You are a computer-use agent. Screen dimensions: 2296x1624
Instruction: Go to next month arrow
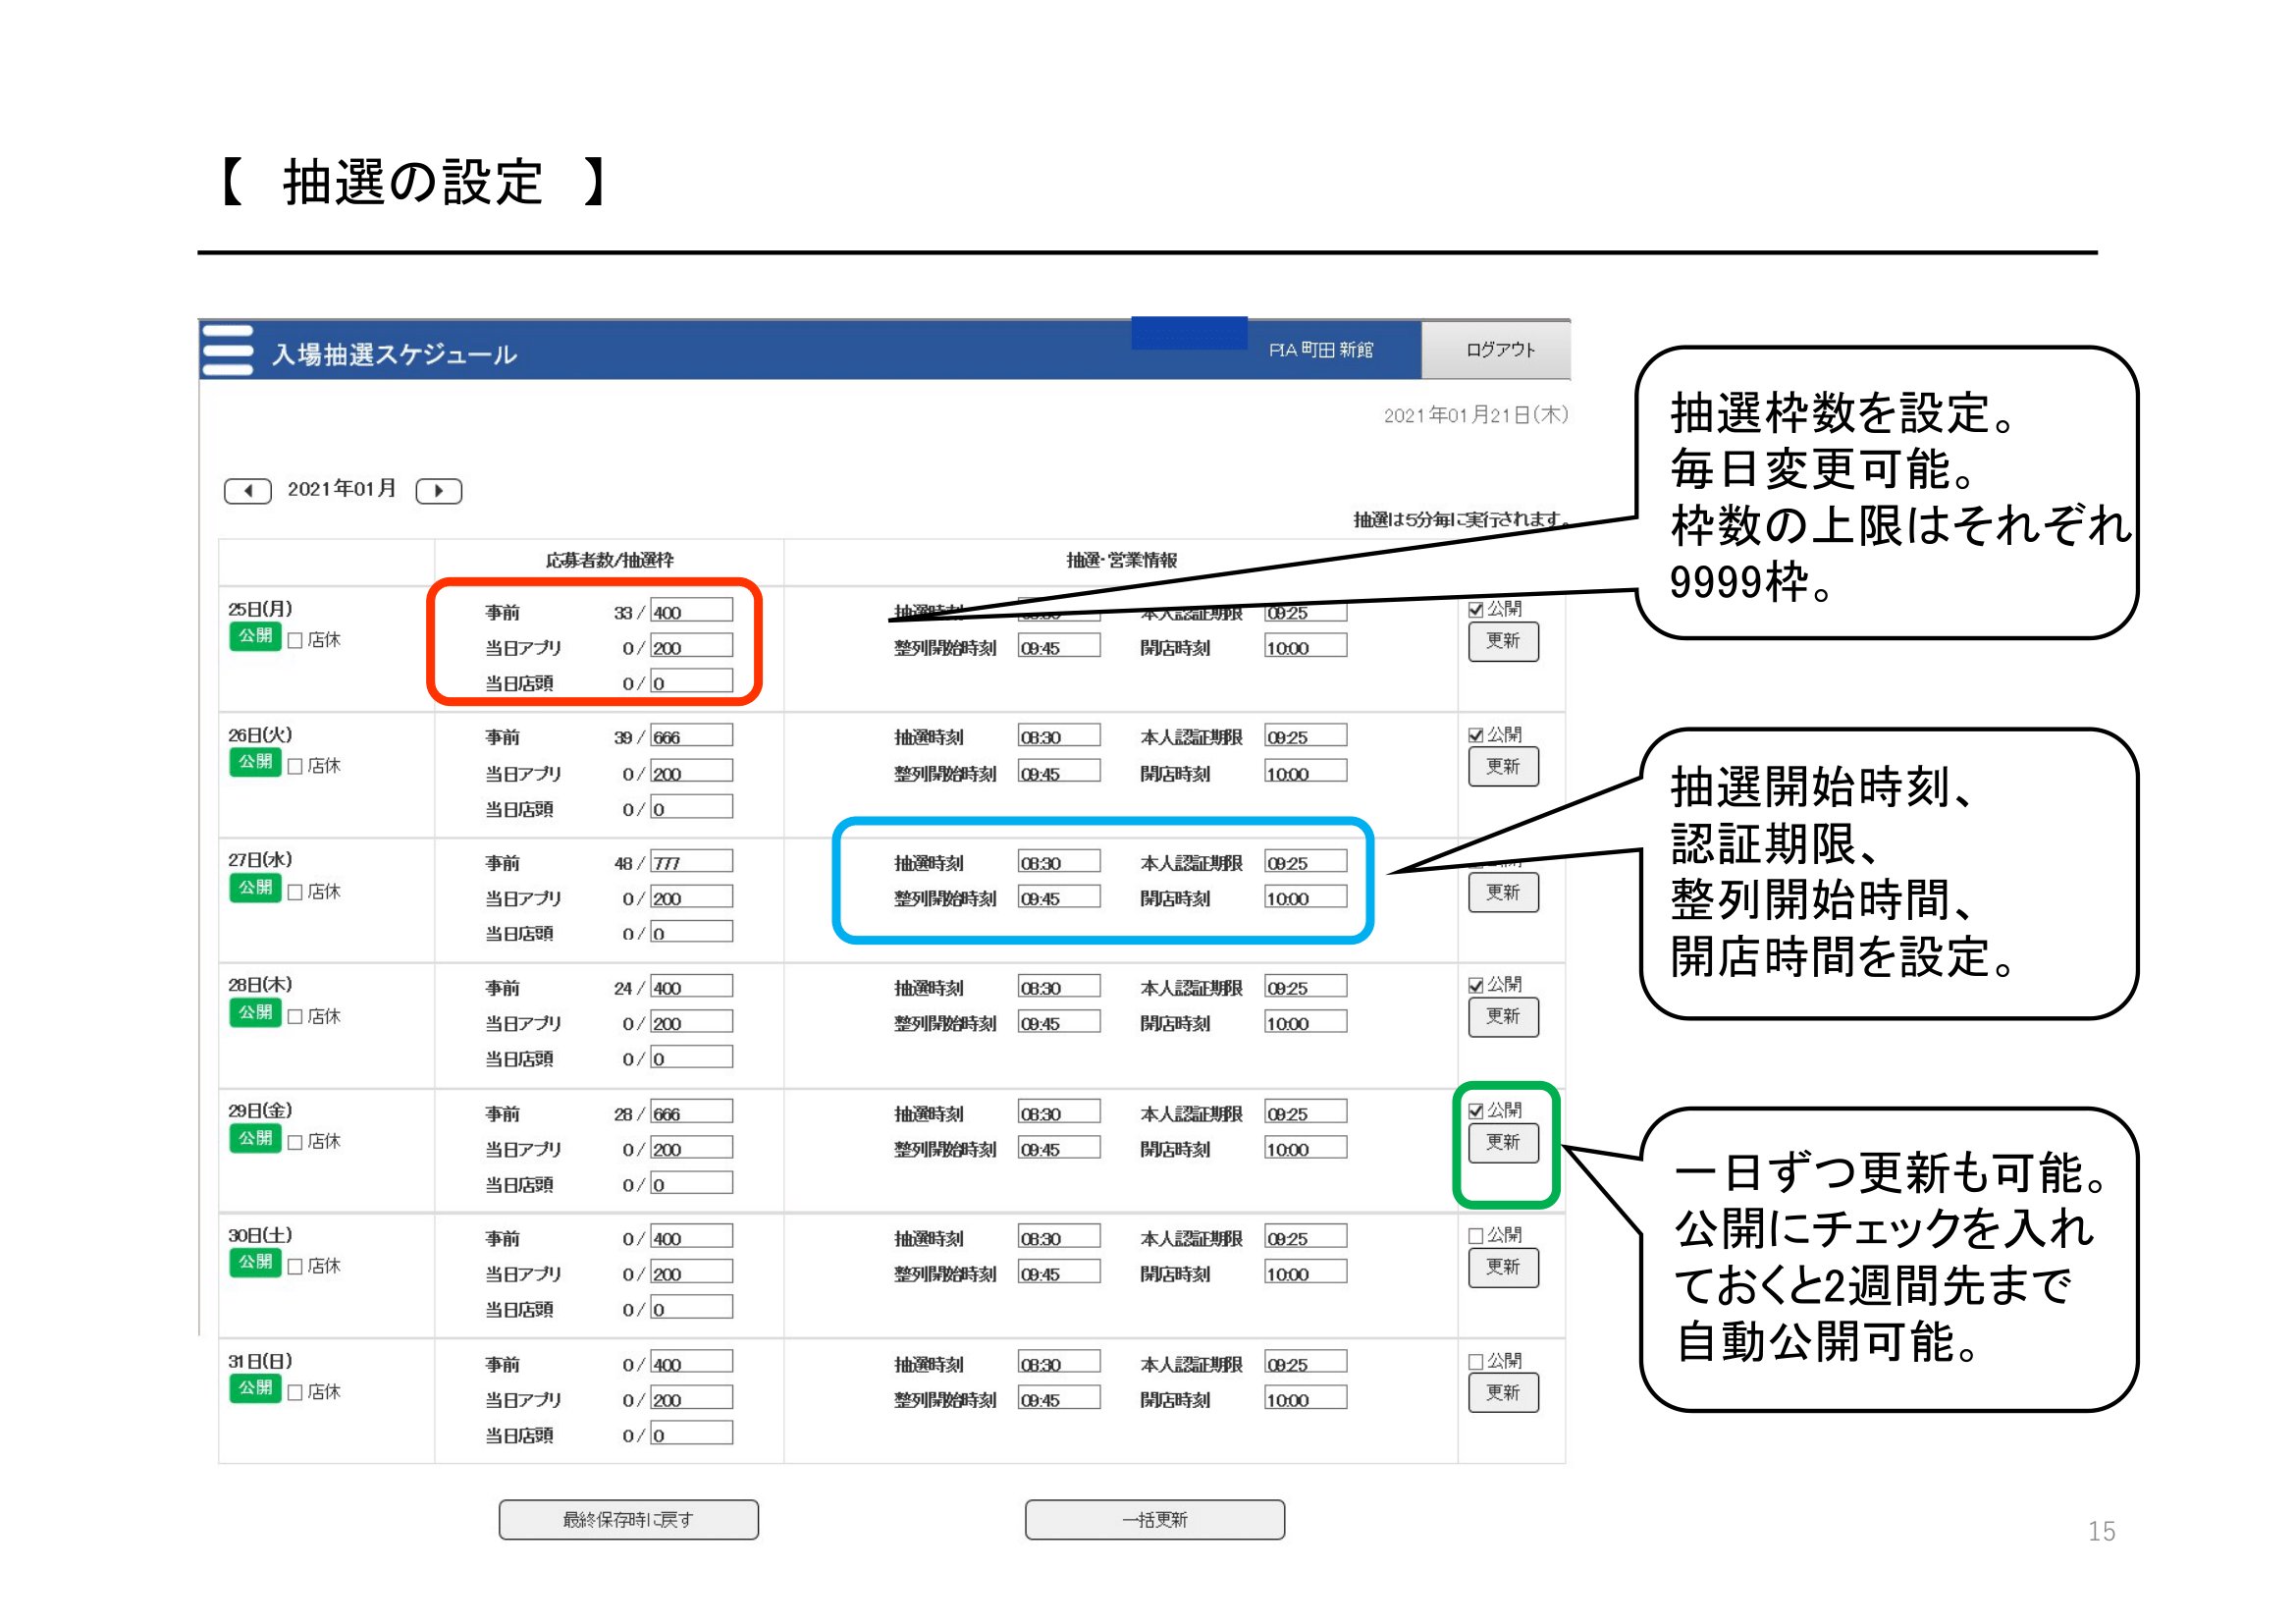pos(438,491)
